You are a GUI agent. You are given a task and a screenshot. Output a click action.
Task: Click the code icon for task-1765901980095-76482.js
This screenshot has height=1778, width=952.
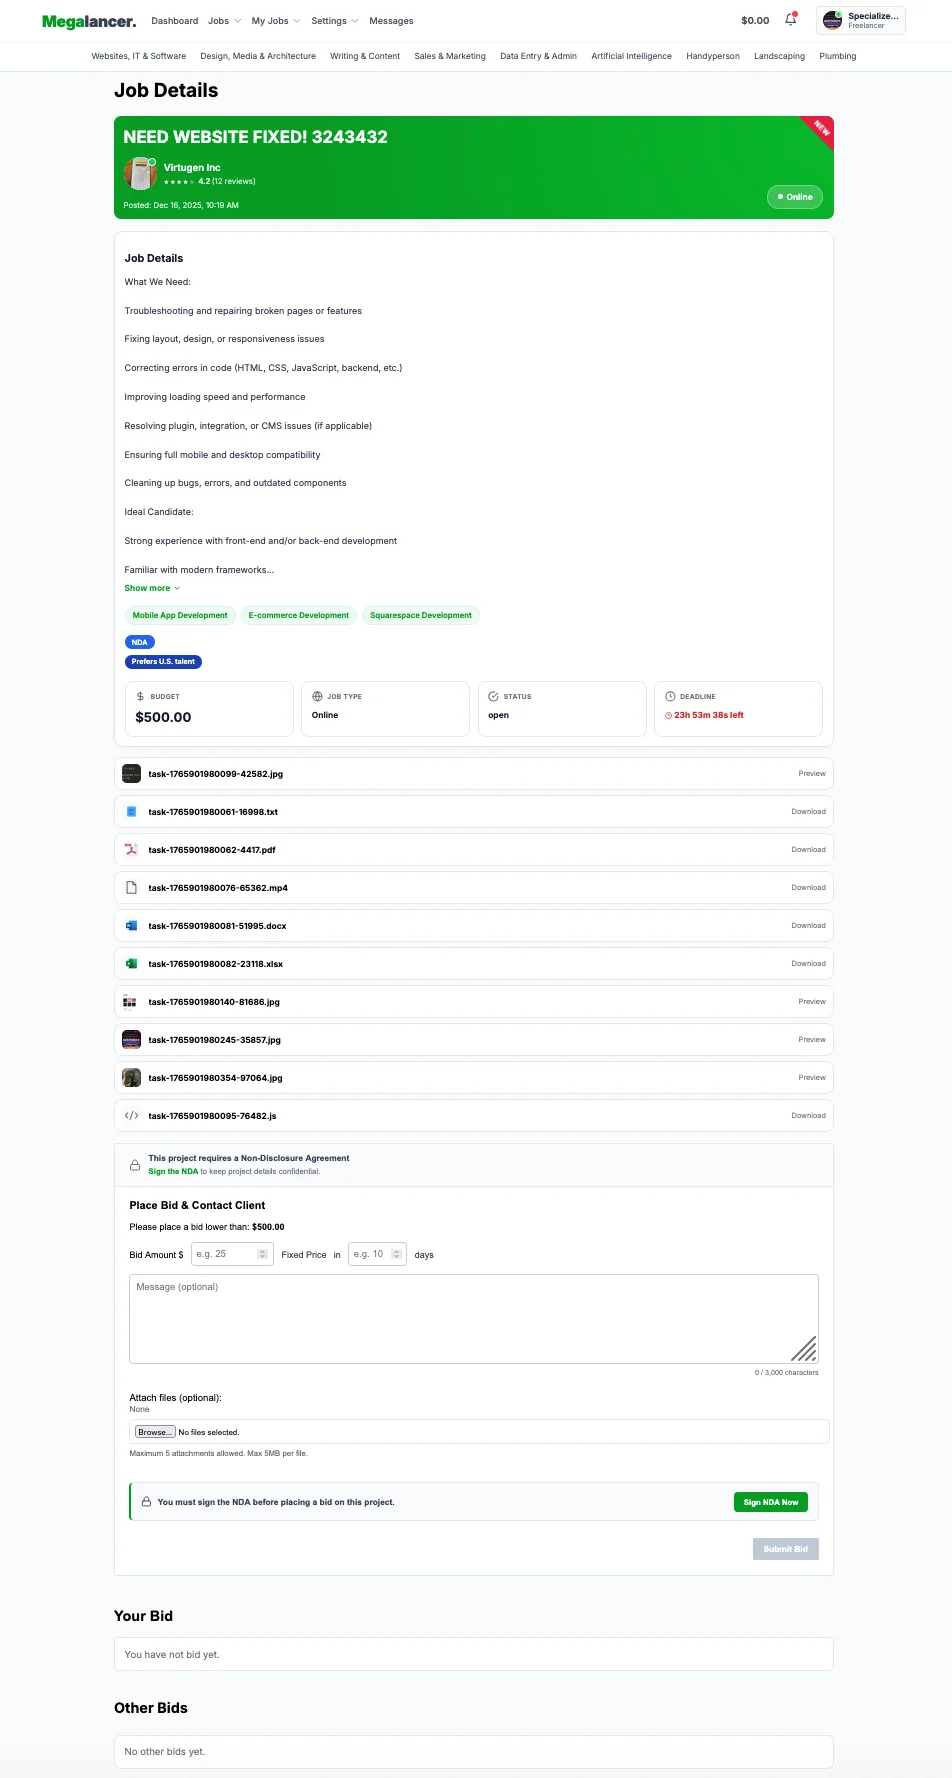(x=131, y=1115)
